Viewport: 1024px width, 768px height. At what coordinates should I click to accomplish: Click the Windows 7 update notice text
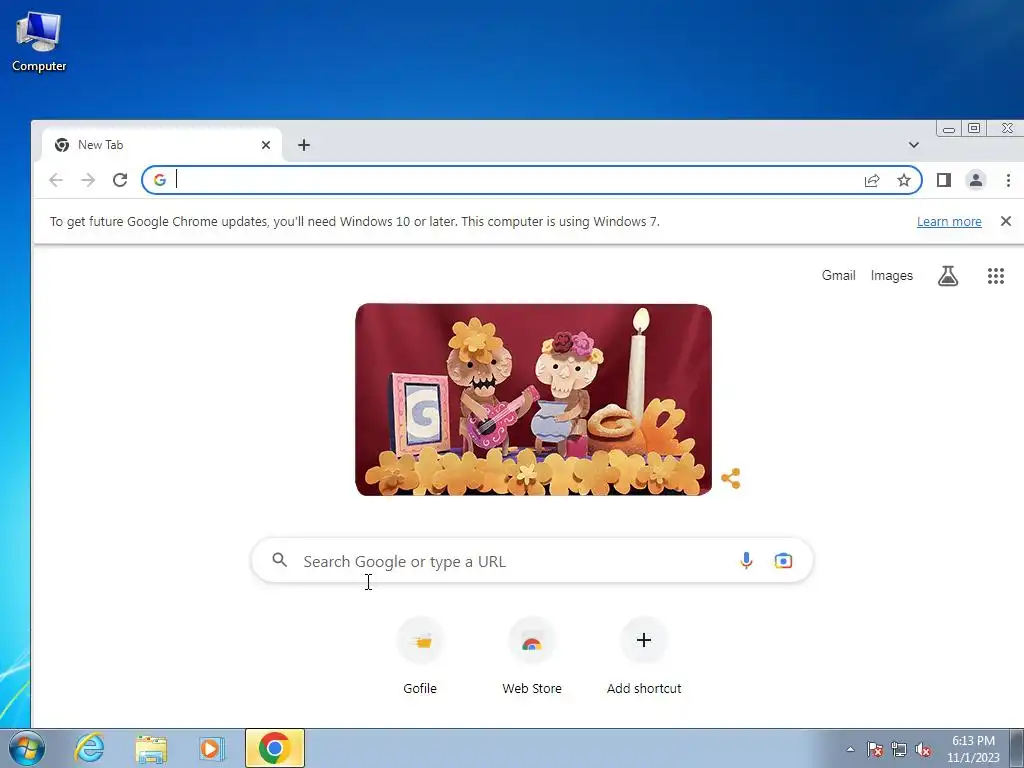click(355, 221)
